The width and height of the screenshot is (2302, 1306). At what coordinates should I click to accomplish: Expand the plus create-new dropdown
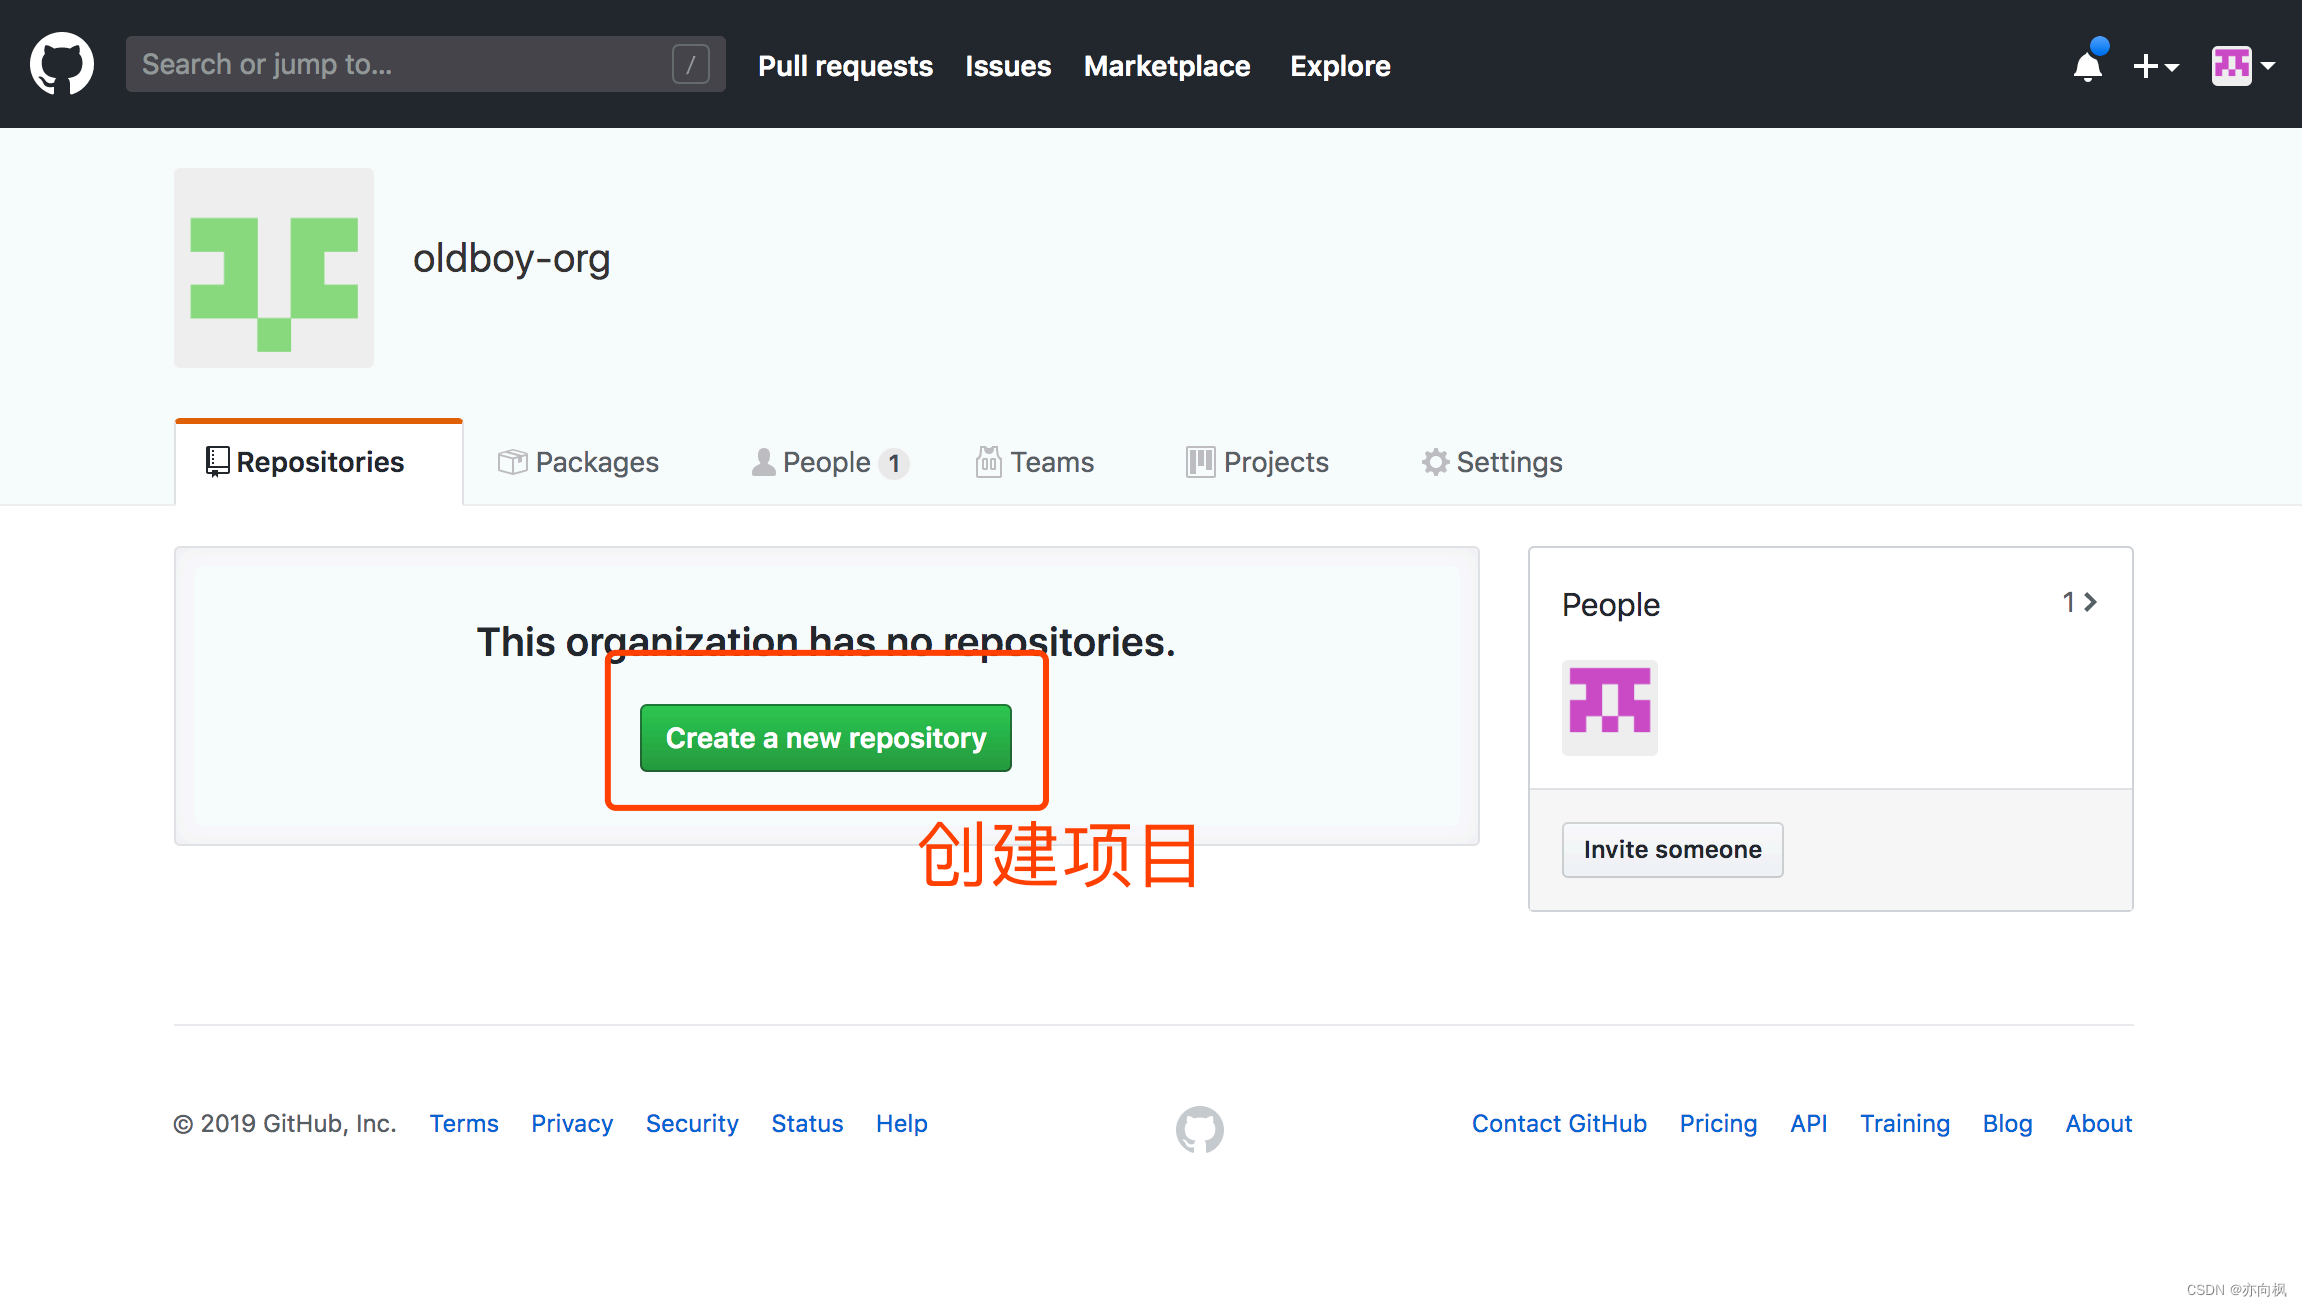(2154, 66)
